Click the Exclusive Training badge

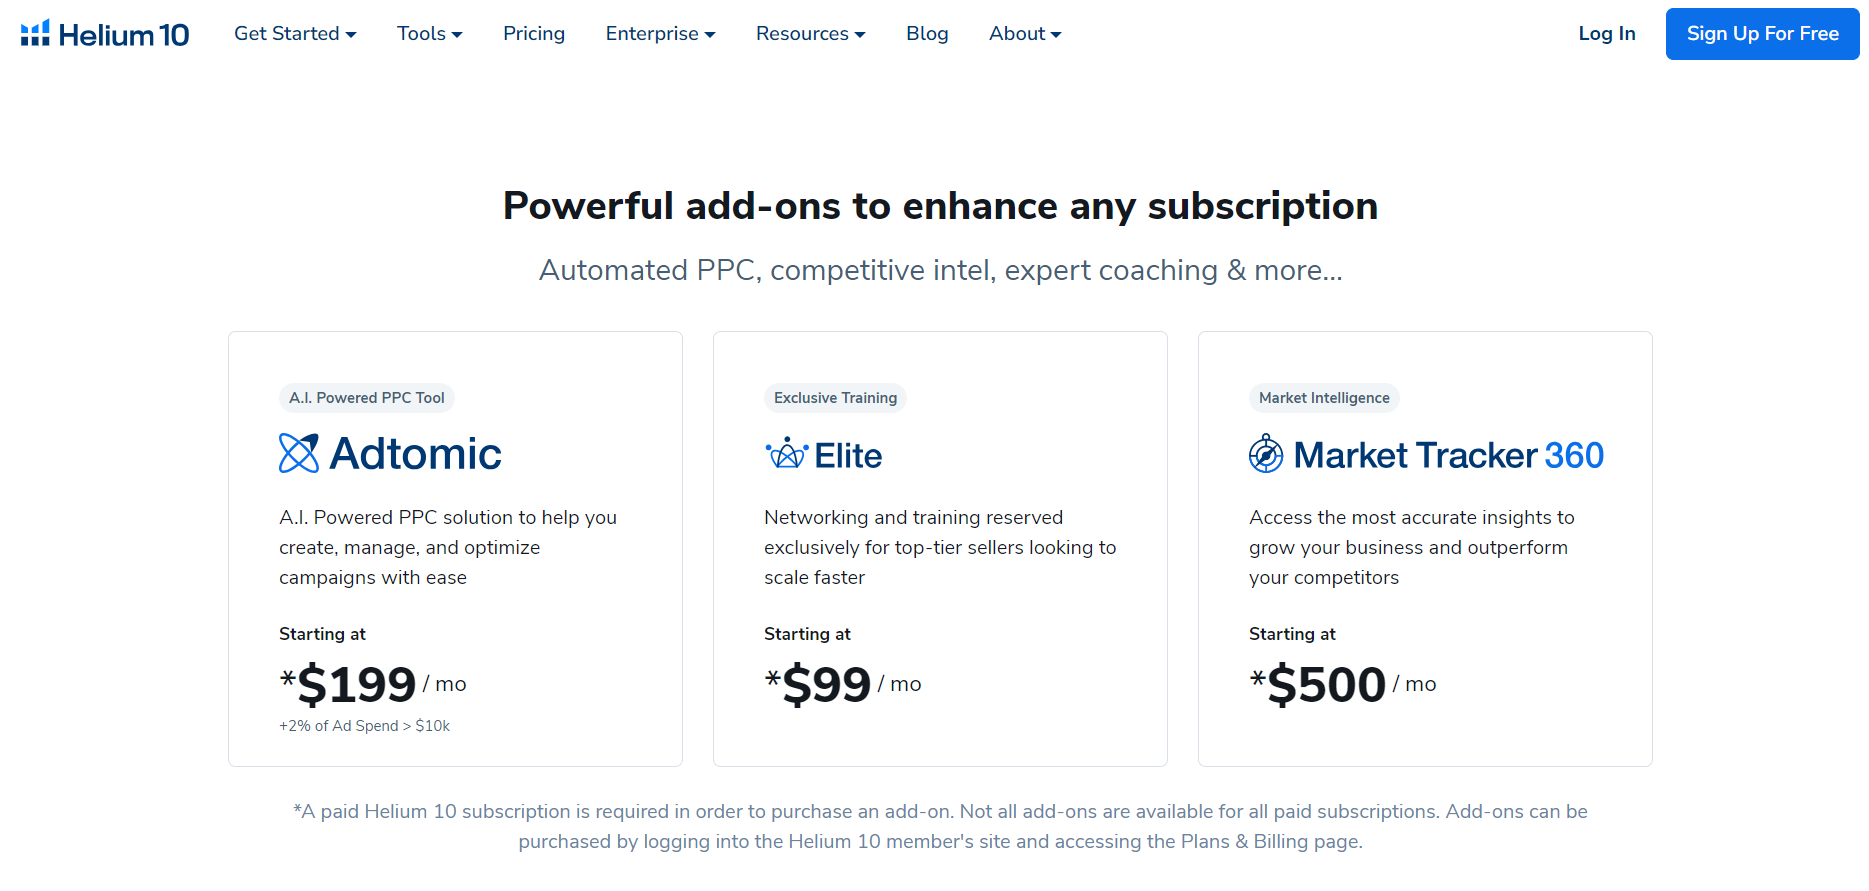point(835,397)
